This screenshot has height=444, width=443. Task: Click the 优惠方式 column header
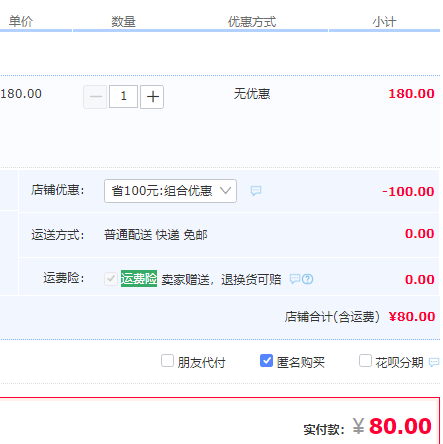tap(252, 22)
